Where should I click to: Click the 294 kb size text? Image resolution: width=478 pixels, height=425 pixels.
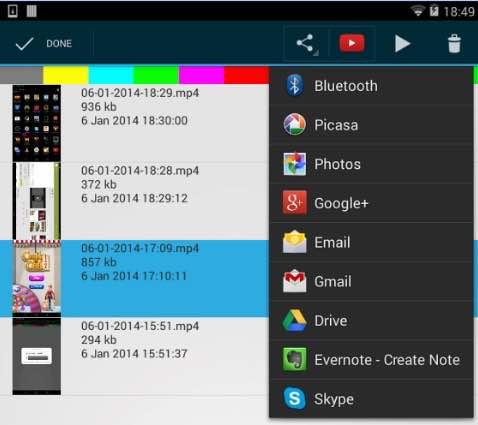point(99,340)
